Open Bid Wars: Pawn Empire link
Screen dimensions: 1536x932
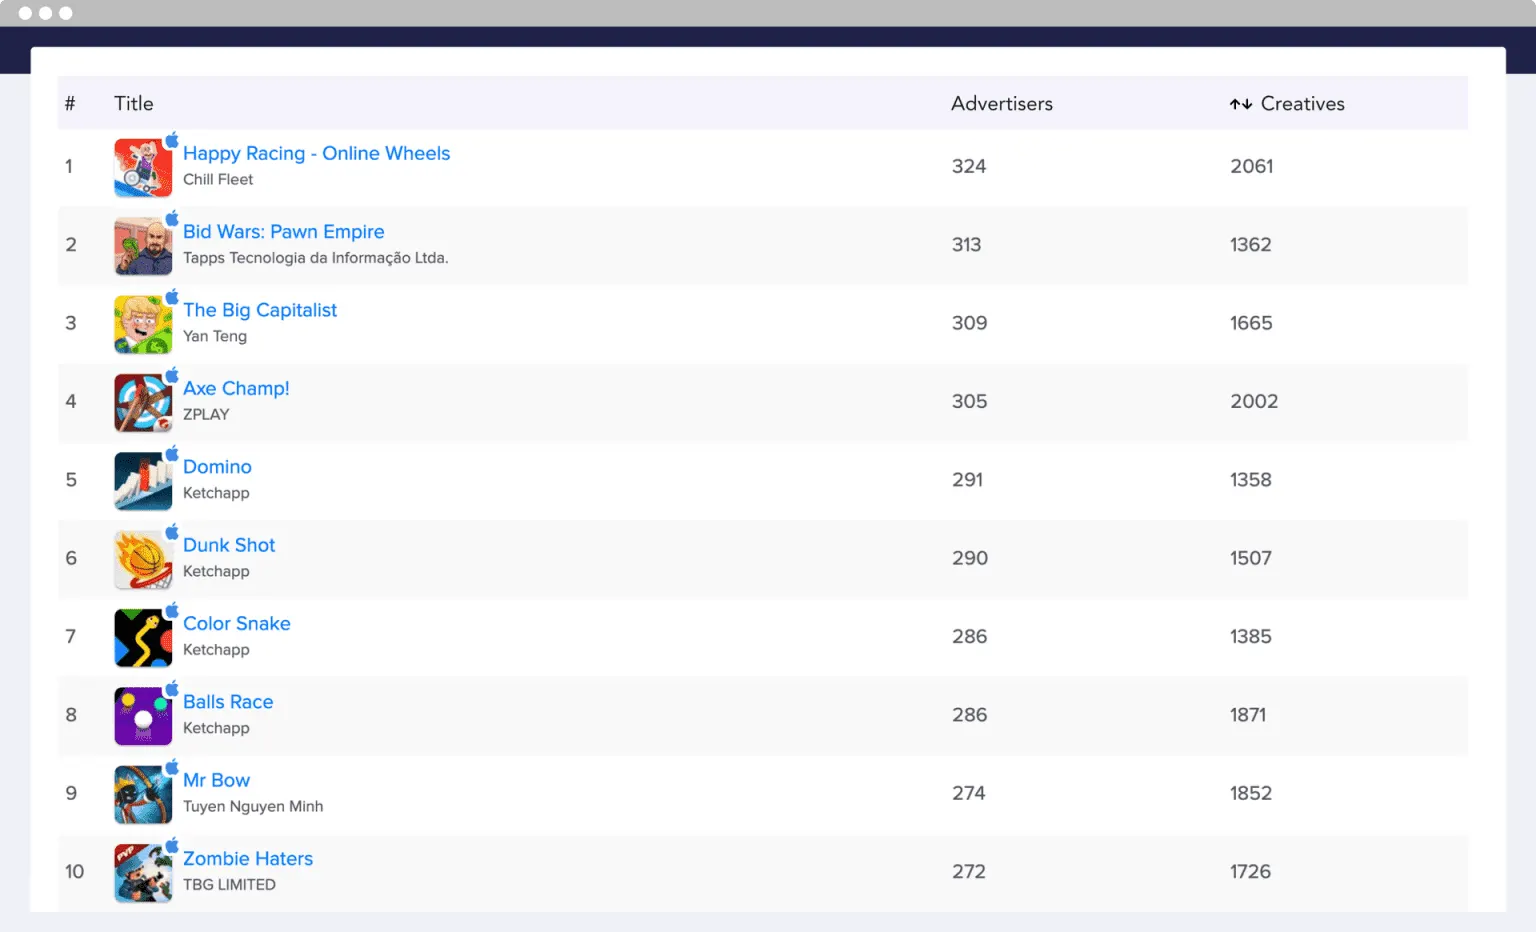(x=283, y=231)
